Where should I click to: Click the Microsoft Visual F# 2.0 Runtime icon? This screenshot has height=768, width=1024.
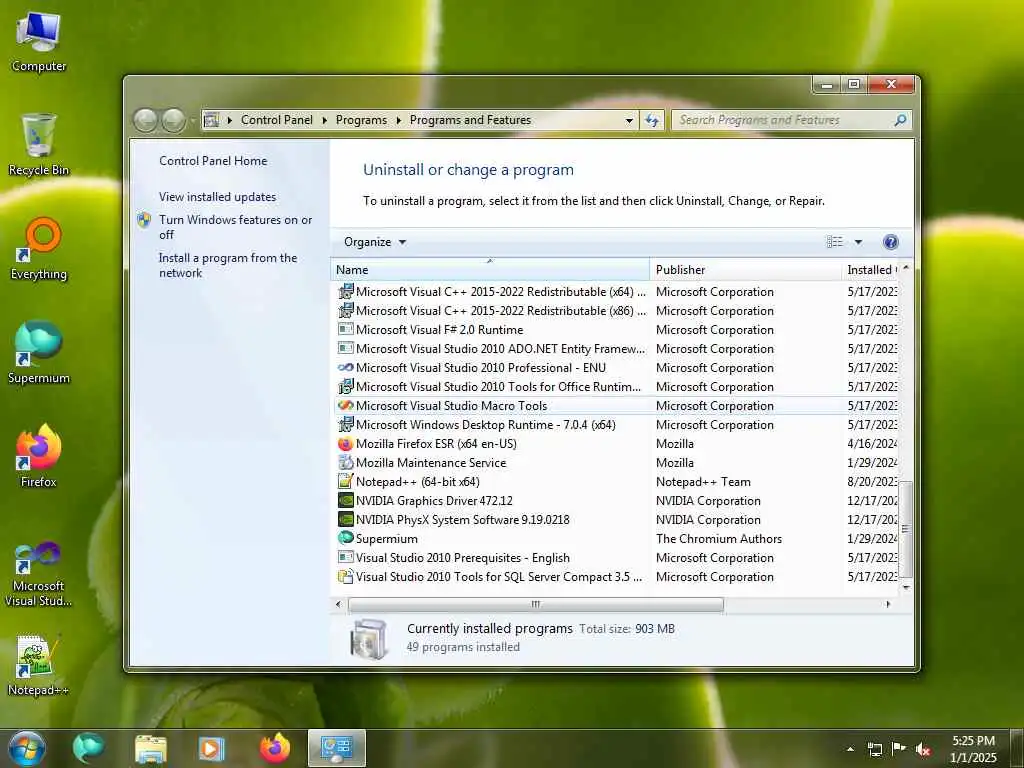(x=345, y=330)
